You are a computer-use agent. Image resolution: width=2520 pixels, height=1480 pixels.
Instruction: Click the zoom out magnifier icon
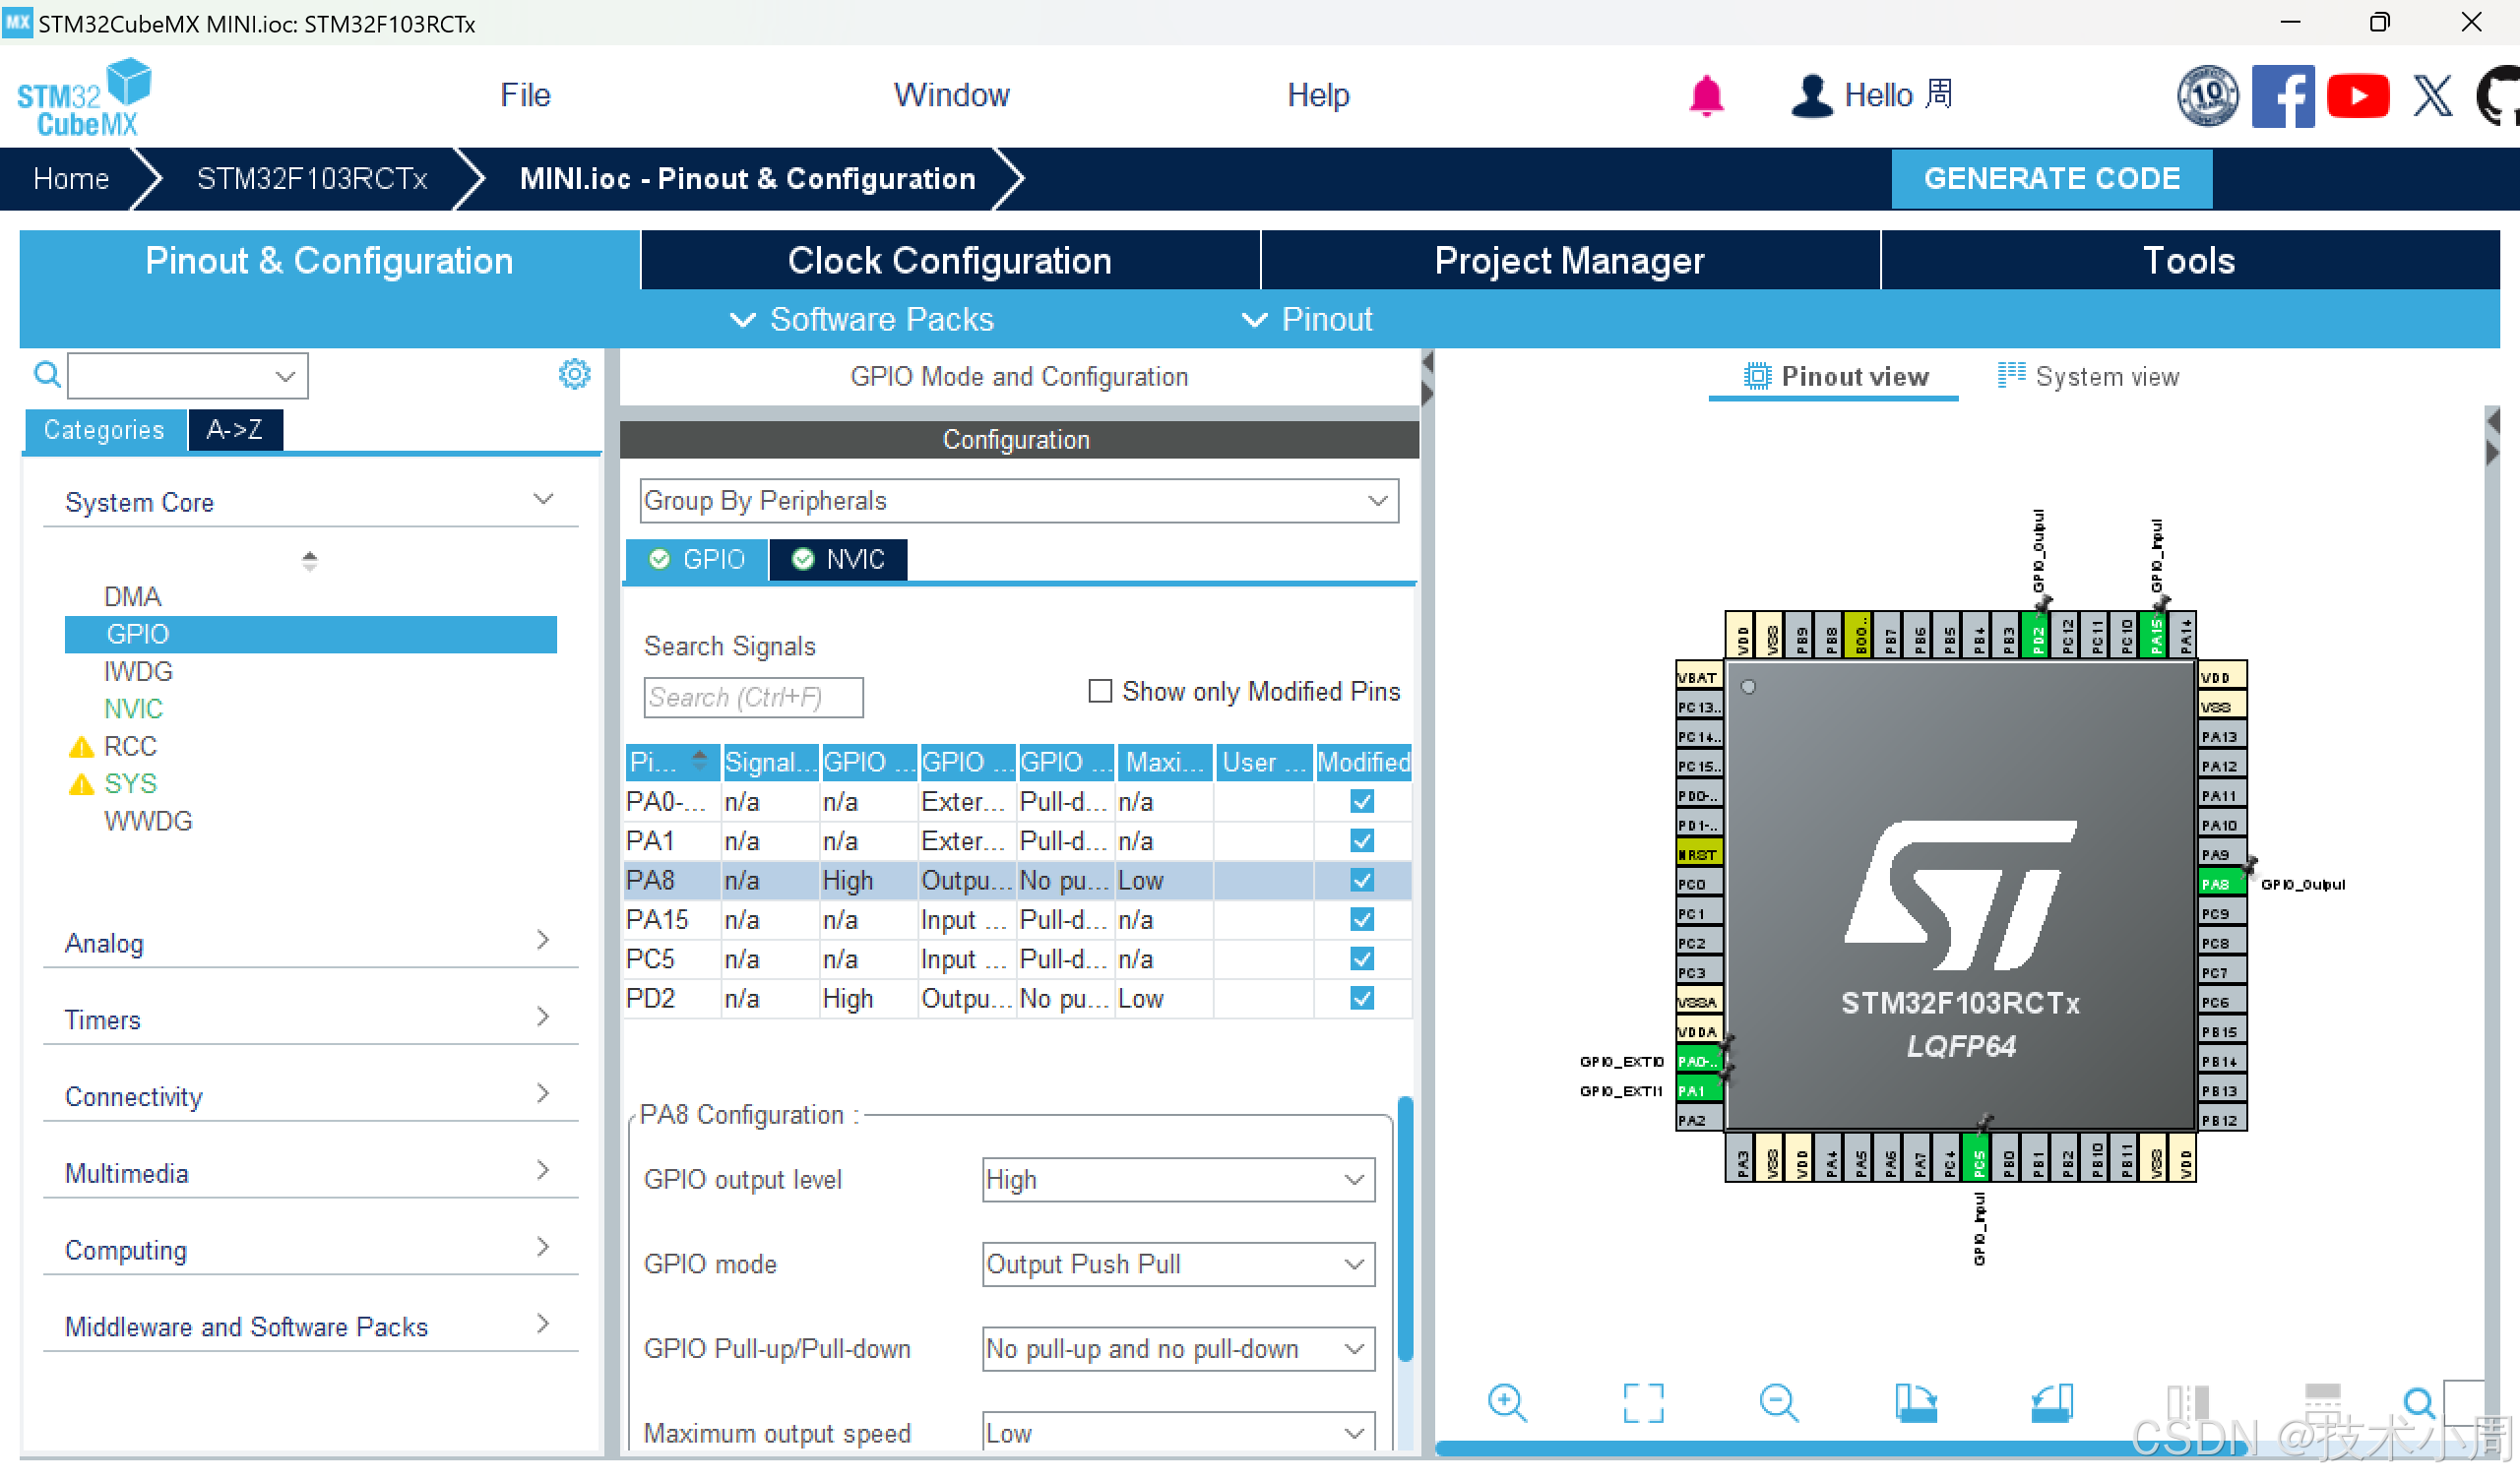pyautogui.click(x=1778, y=1403)
